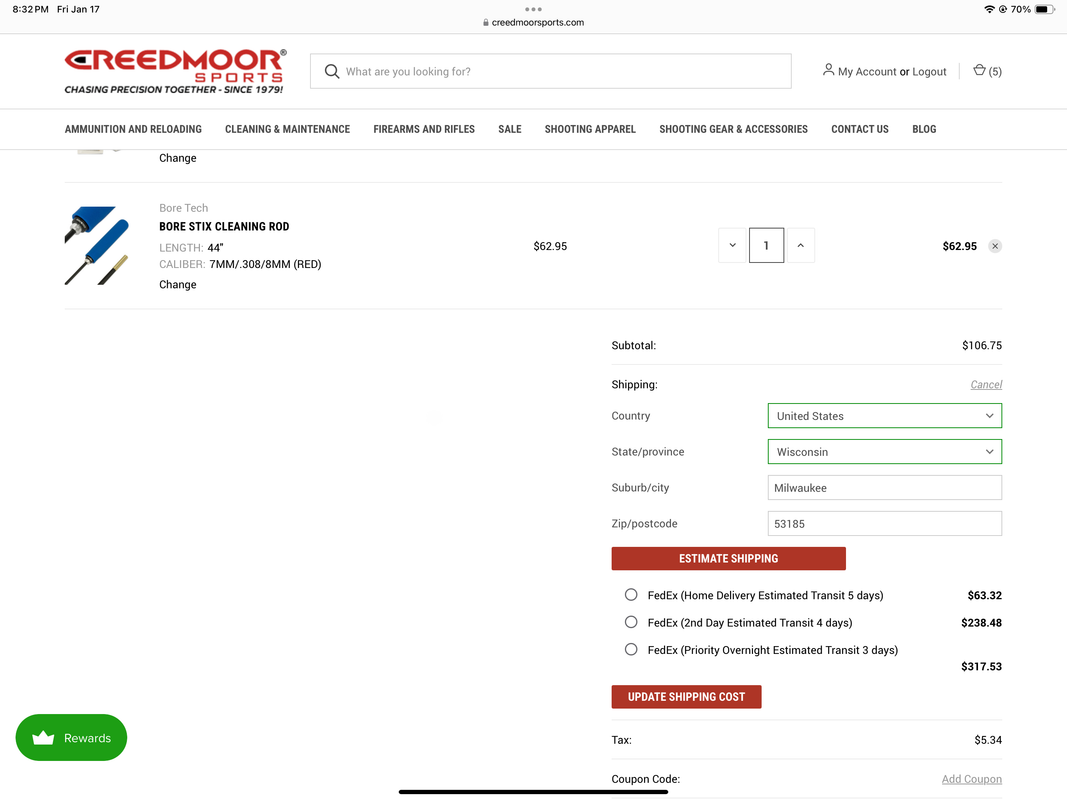Click the Bore Stix rod product thumbnail
Viewport: 1067px width, 800px height.
[97, 246]
